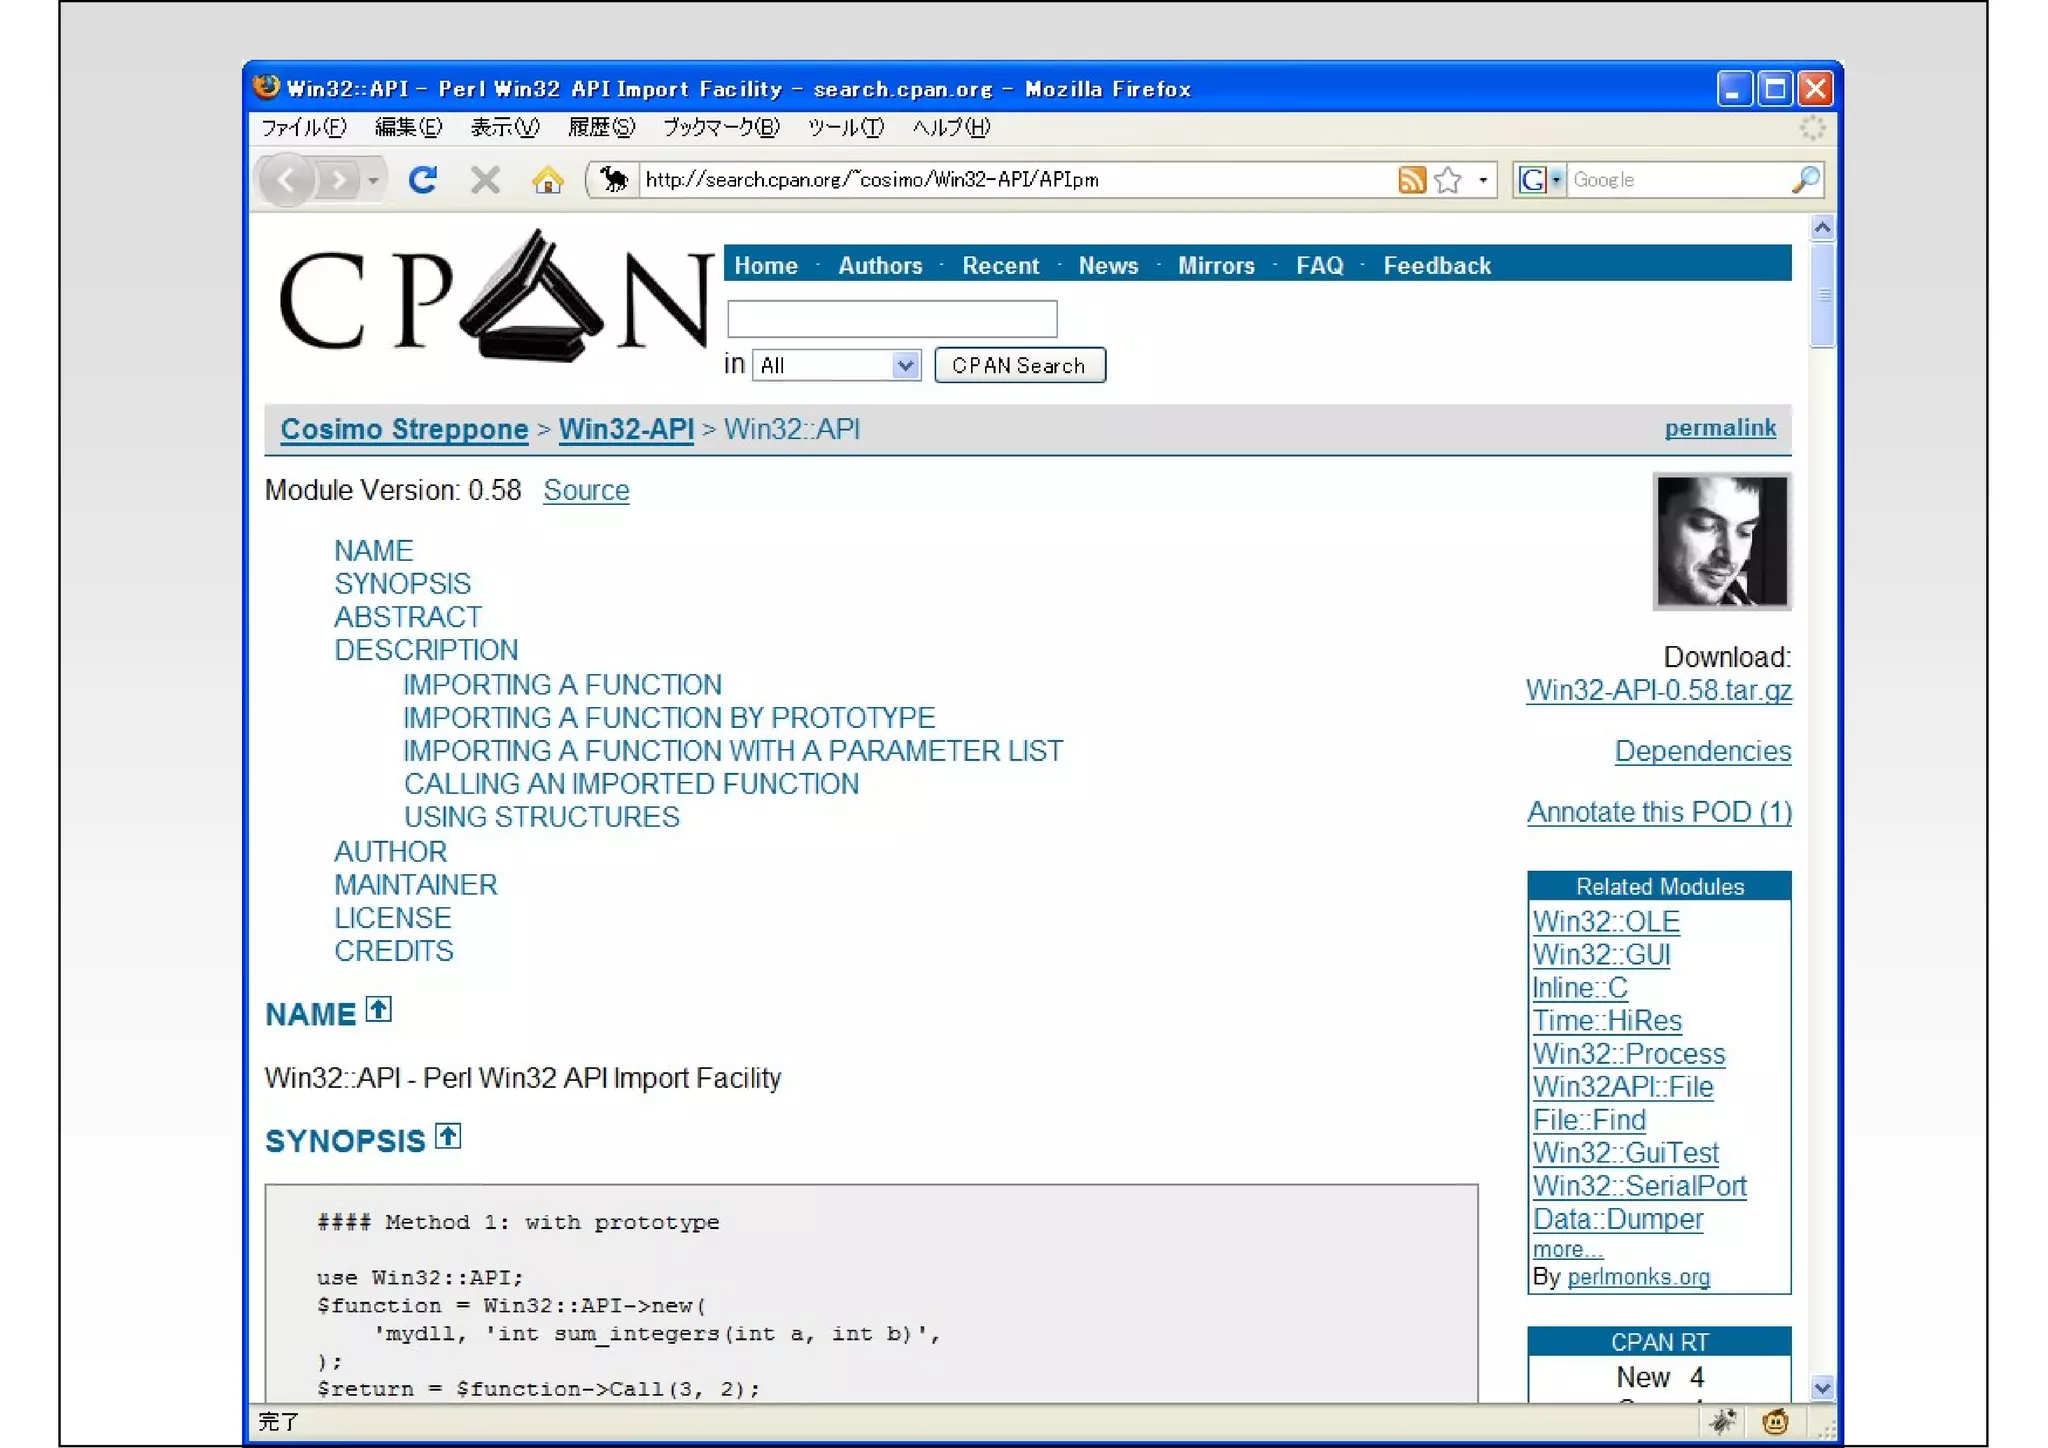Image resolution: width=2048 pixels, height=1448 pixels.
Task: Open the perlmonks.org link
Action: [1638, 1277]
